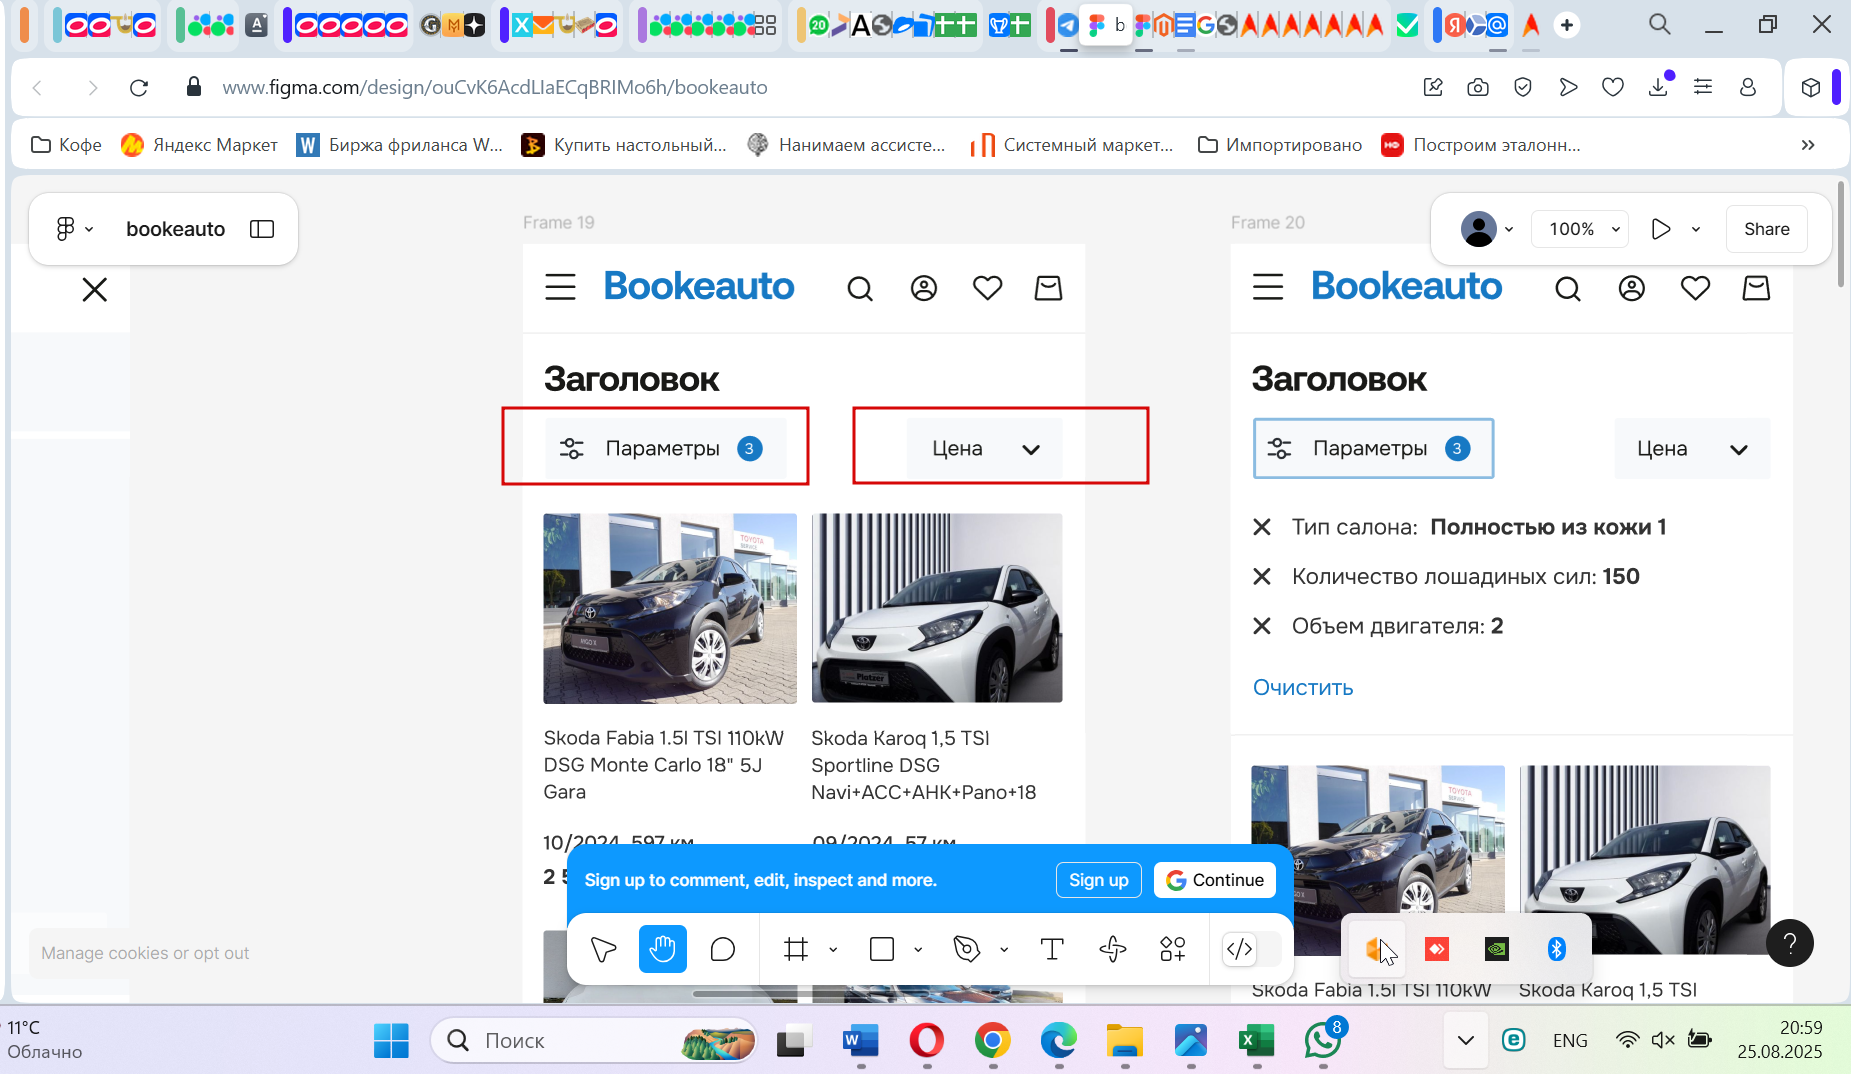Click profile icon in Frame 19 header
Screen dimensions: 1851x1074
(x=924, y=289)
